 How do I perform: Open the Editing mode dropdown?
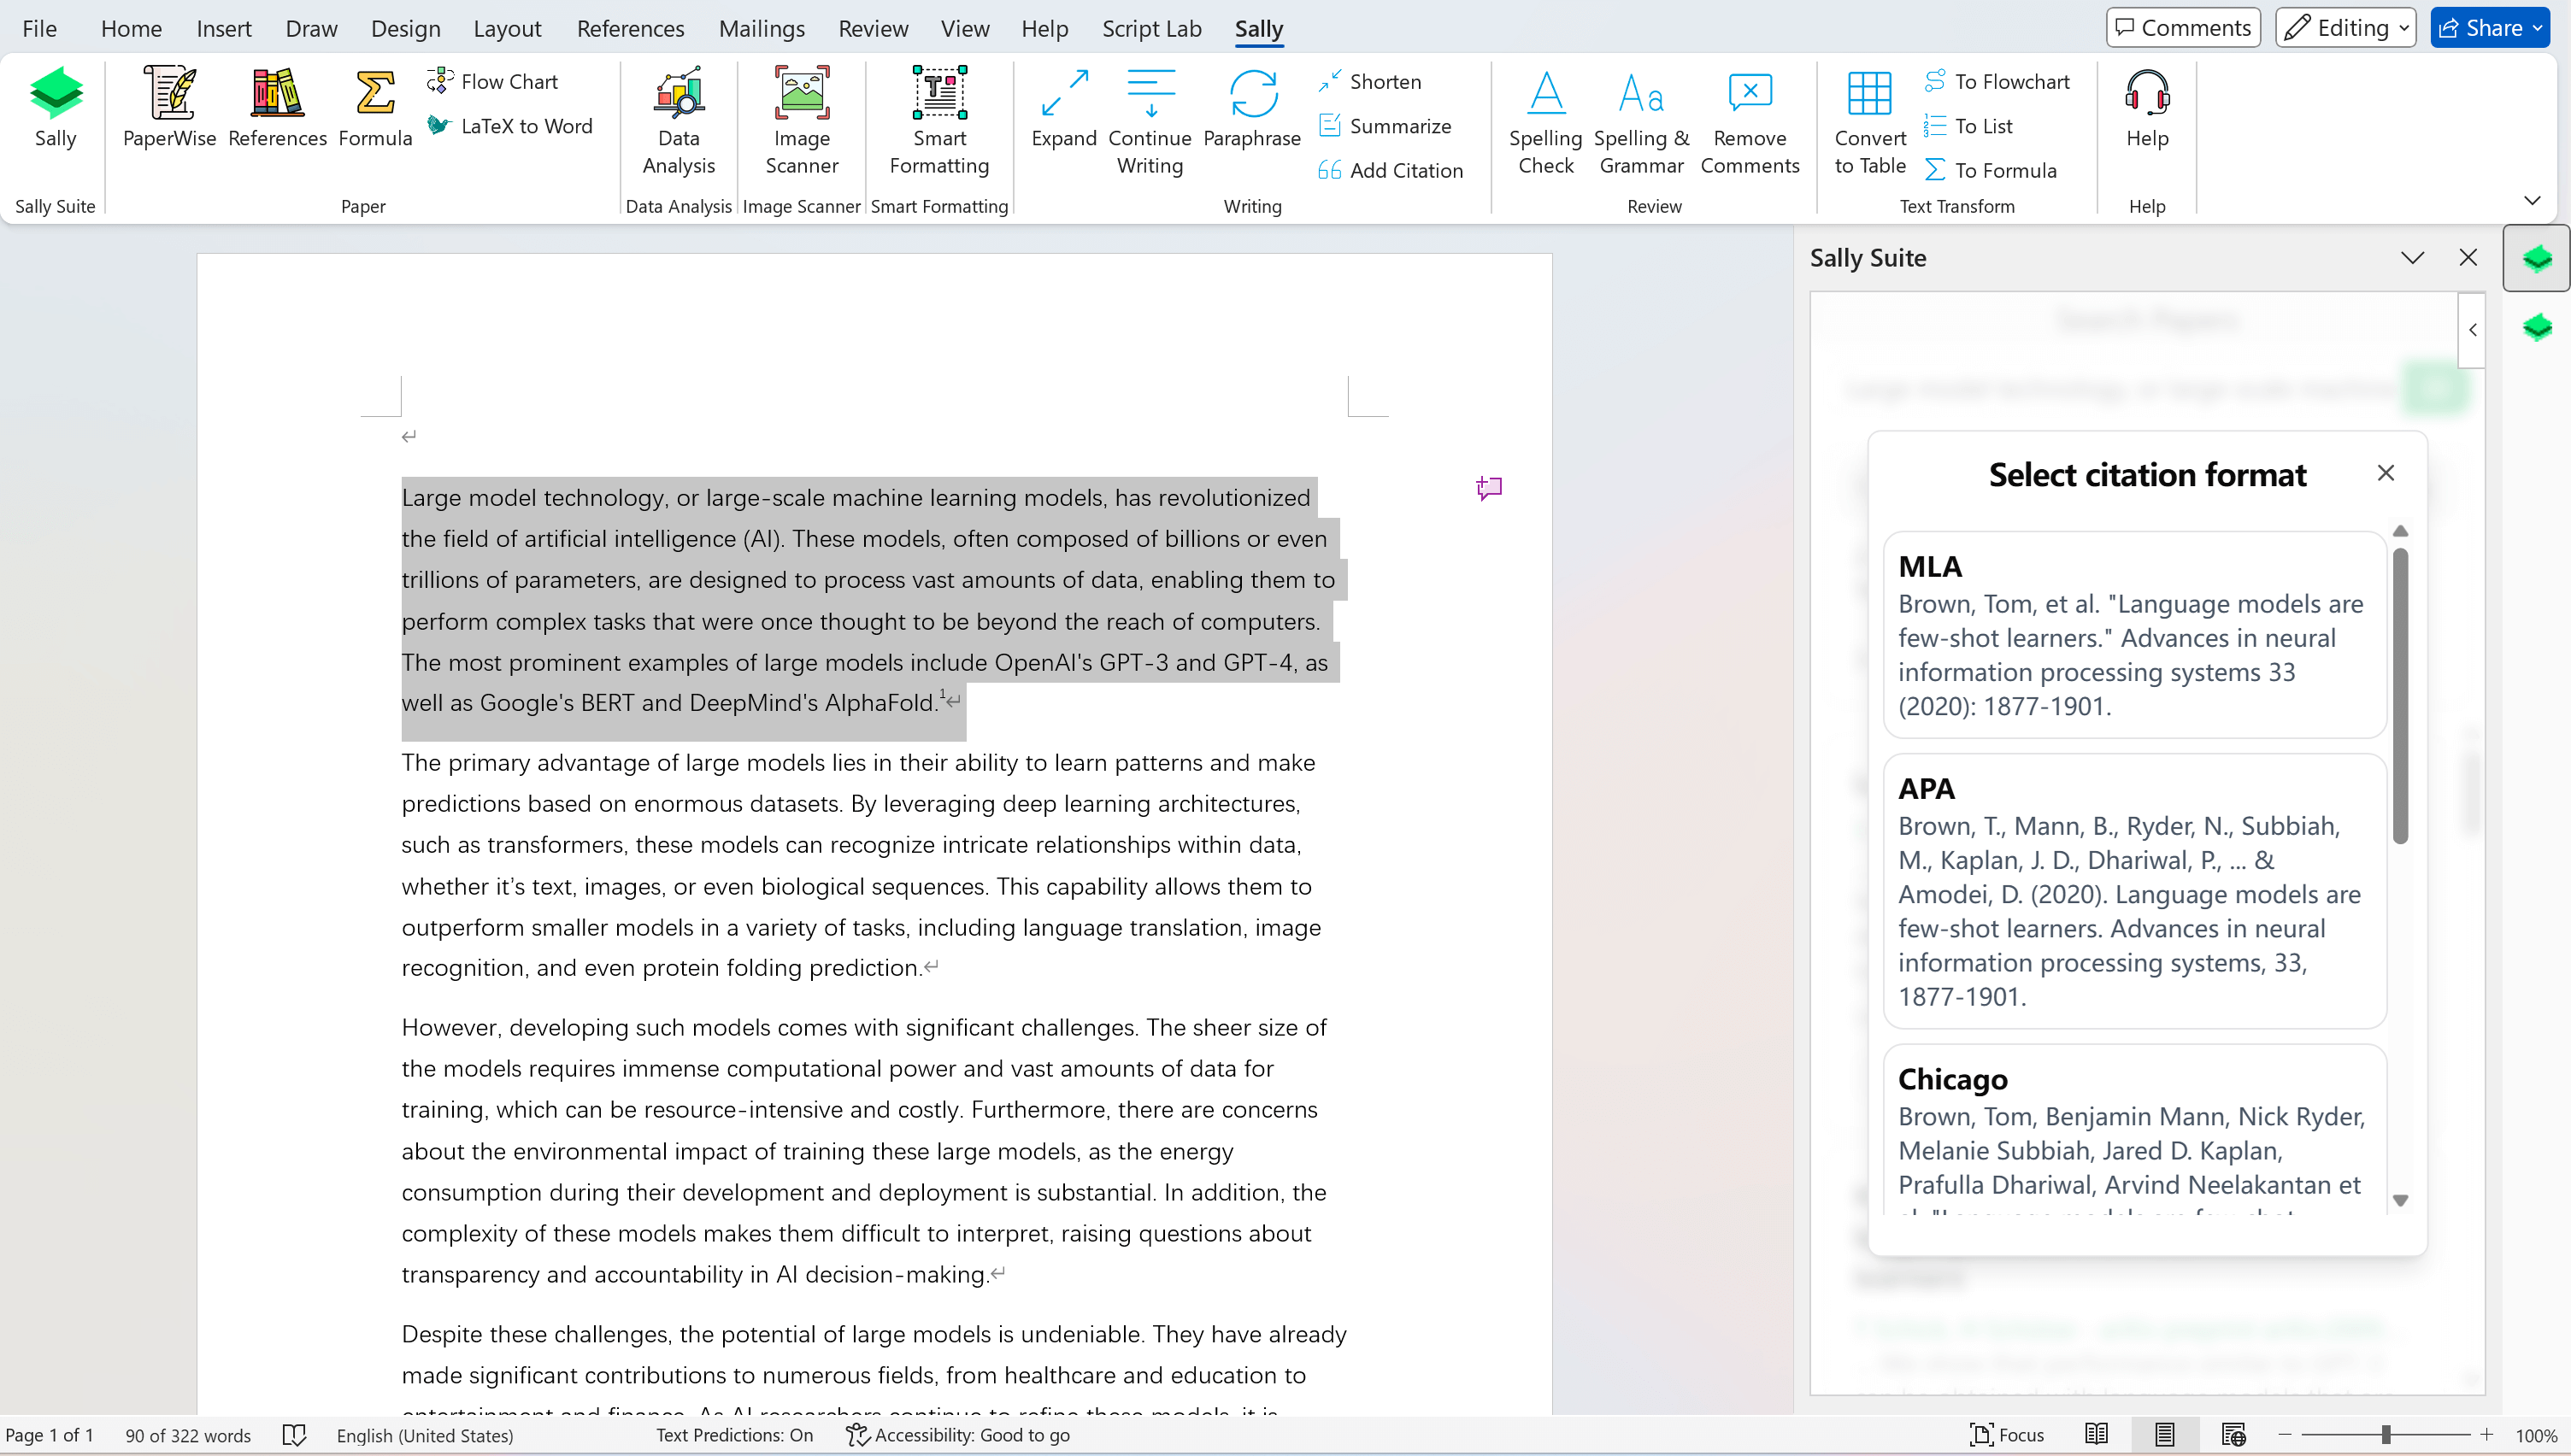2345,28
